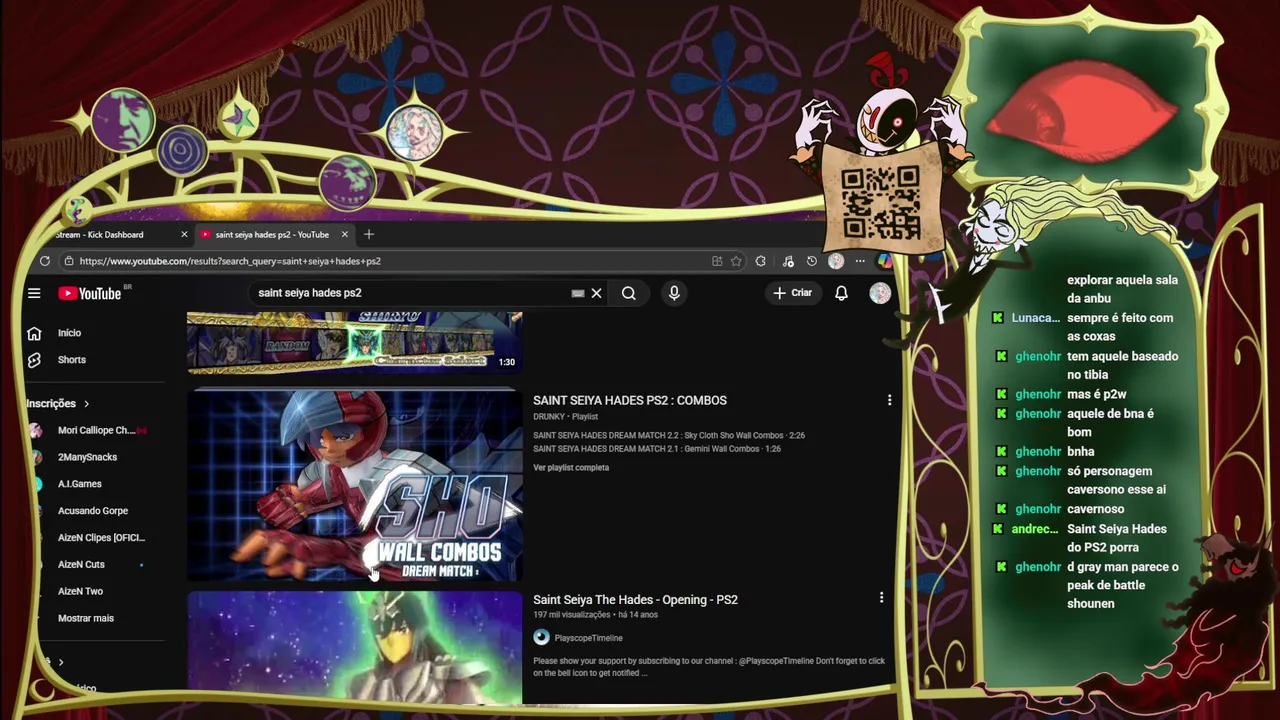Image resolution: width=1280 pixels, height=720 pixels.
Task: Bookmark page with the star icon
Action: click(x=736, y=261)
